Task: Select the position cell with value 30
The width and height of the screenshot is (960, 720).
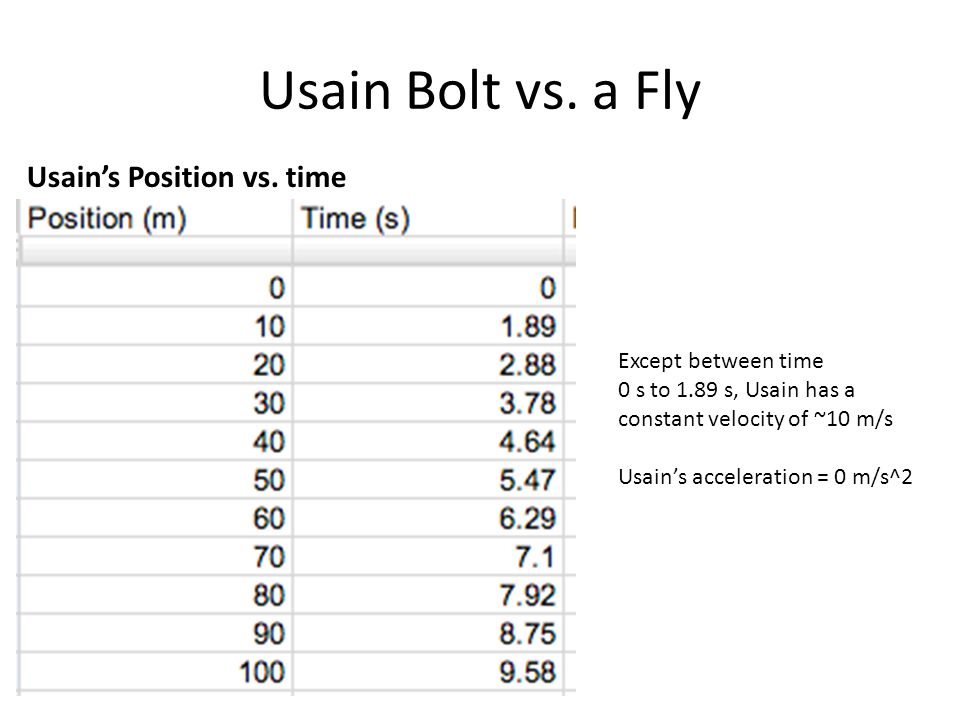Action: coord(156,403)
